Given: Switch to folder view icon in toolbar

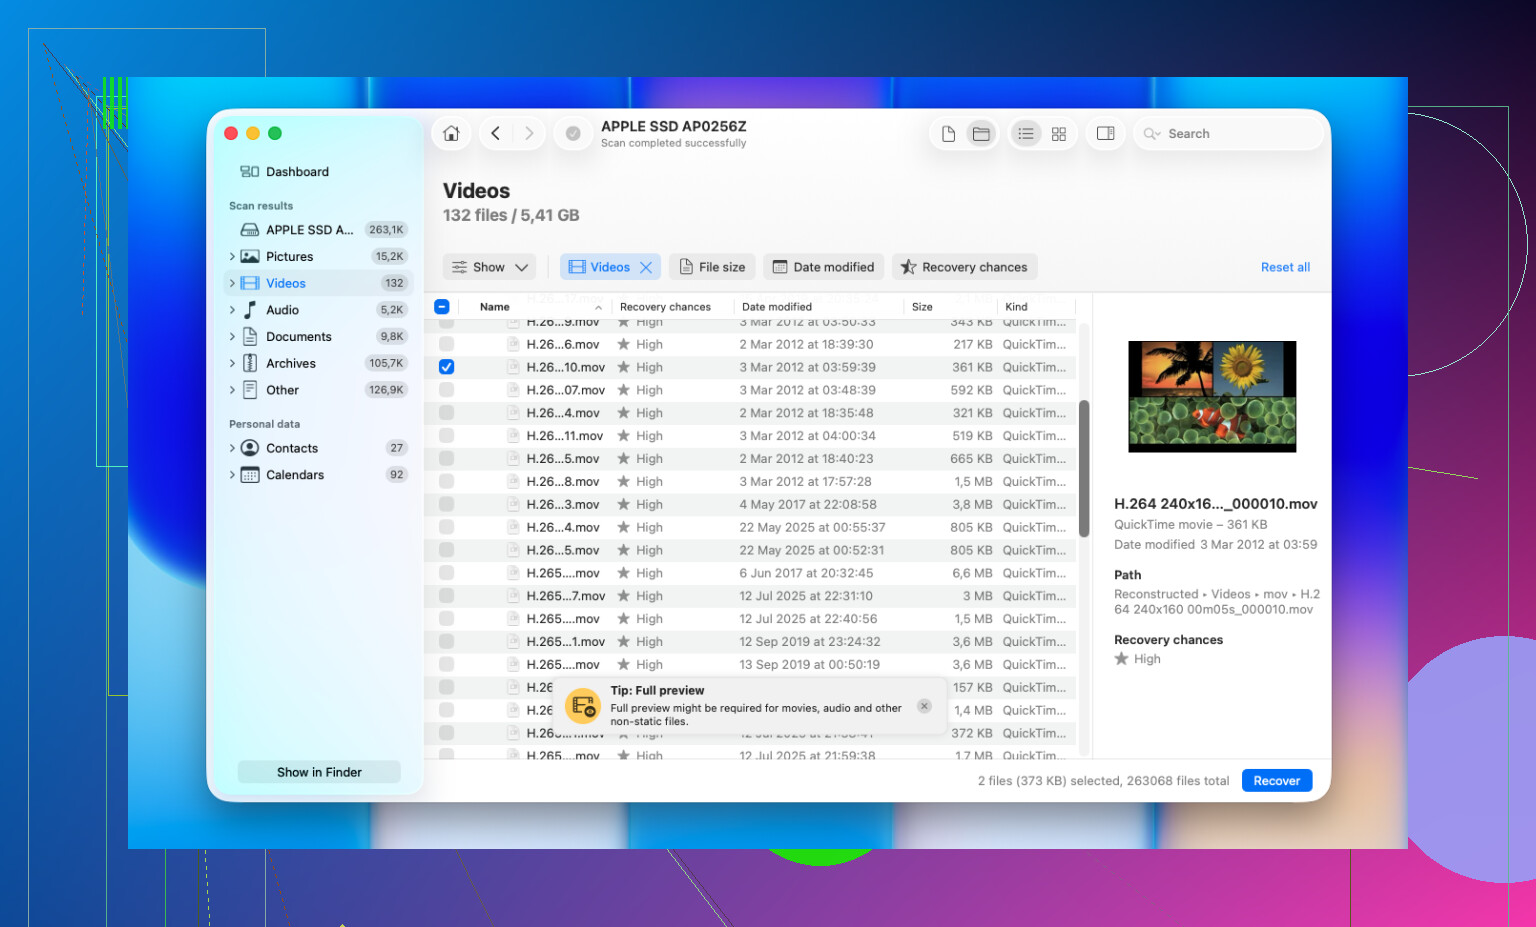Looking at the screenshot, I should 981,134.
